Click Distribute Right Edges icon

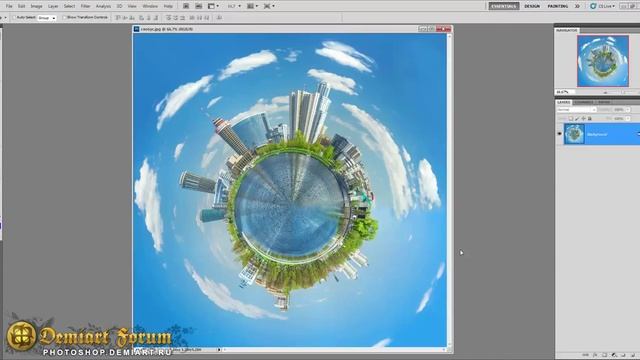(x=207, y=18)
